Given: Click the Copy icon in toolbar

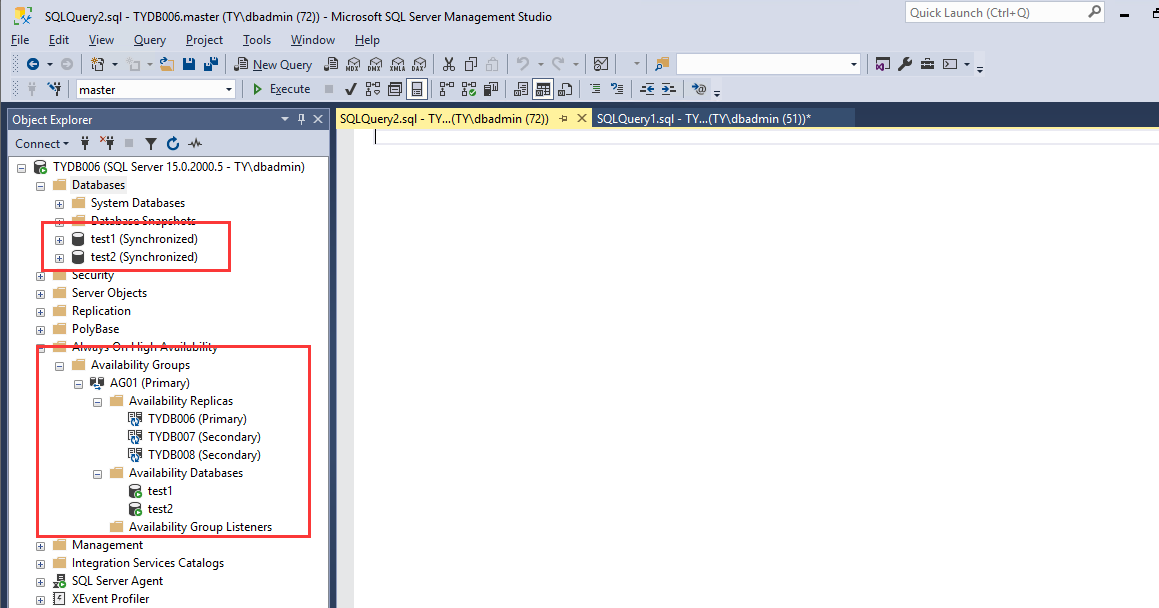Looking at the screenshot, I should [471, 64].
